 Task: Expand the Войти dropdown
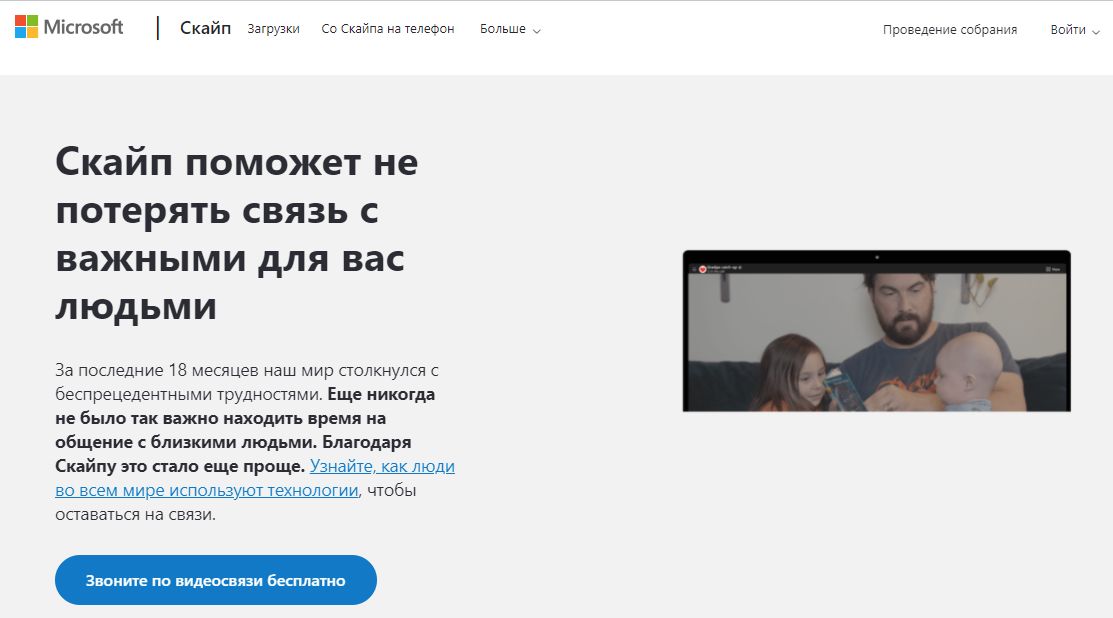(1075, 30)
